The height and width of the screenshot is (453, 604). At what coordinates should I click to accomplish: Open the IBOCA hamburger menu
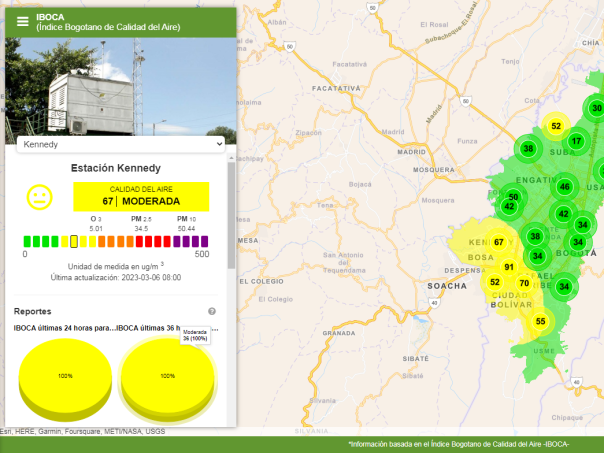click(x=22, y=21)
